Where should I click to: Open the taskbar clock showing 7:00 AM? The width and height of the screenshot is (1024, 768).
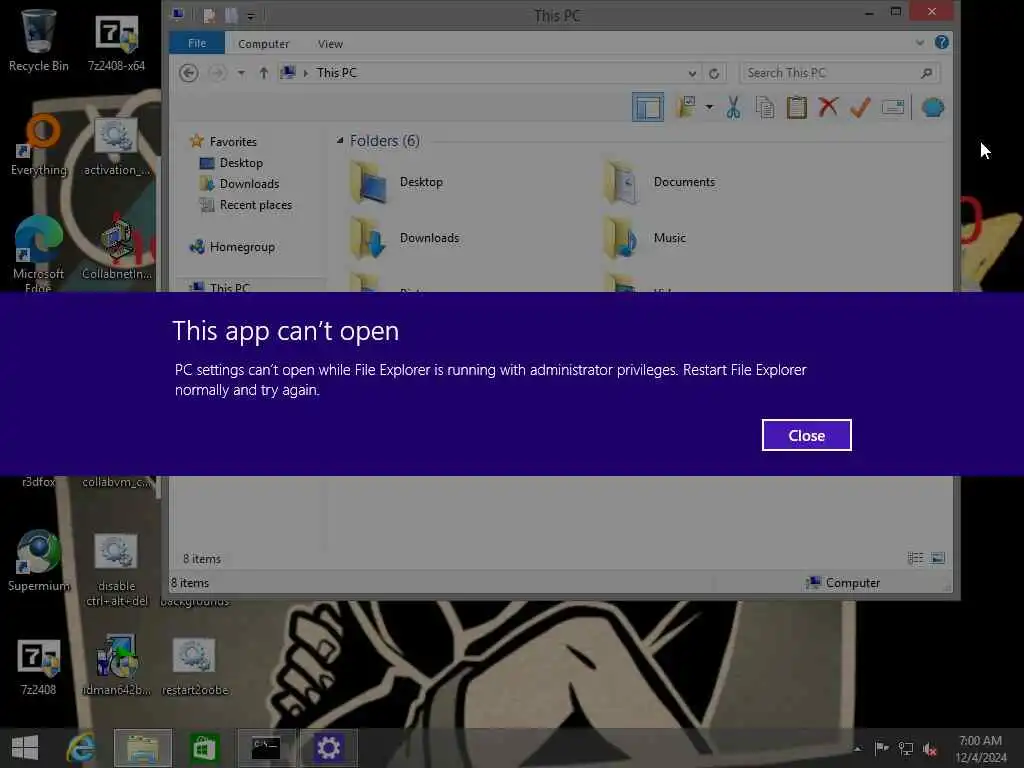point(980,748)
